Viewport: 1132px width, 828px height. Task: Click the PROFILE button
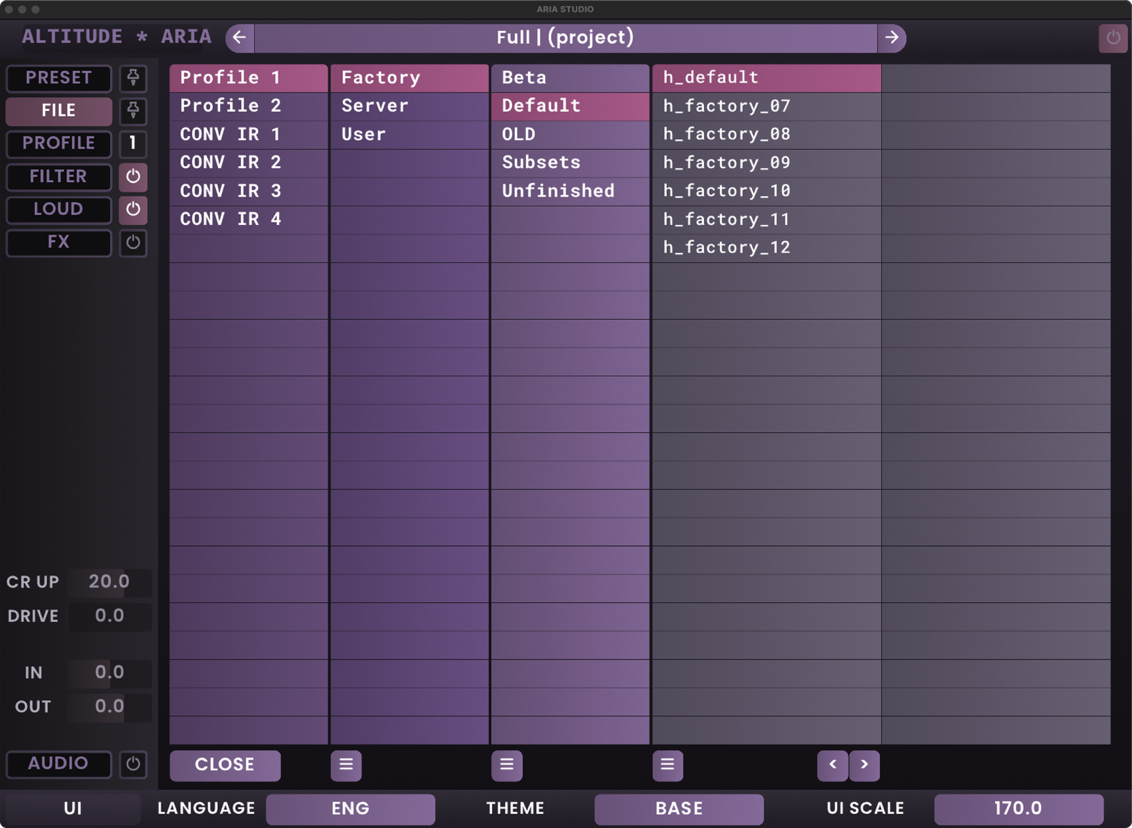tap(59, 144)
